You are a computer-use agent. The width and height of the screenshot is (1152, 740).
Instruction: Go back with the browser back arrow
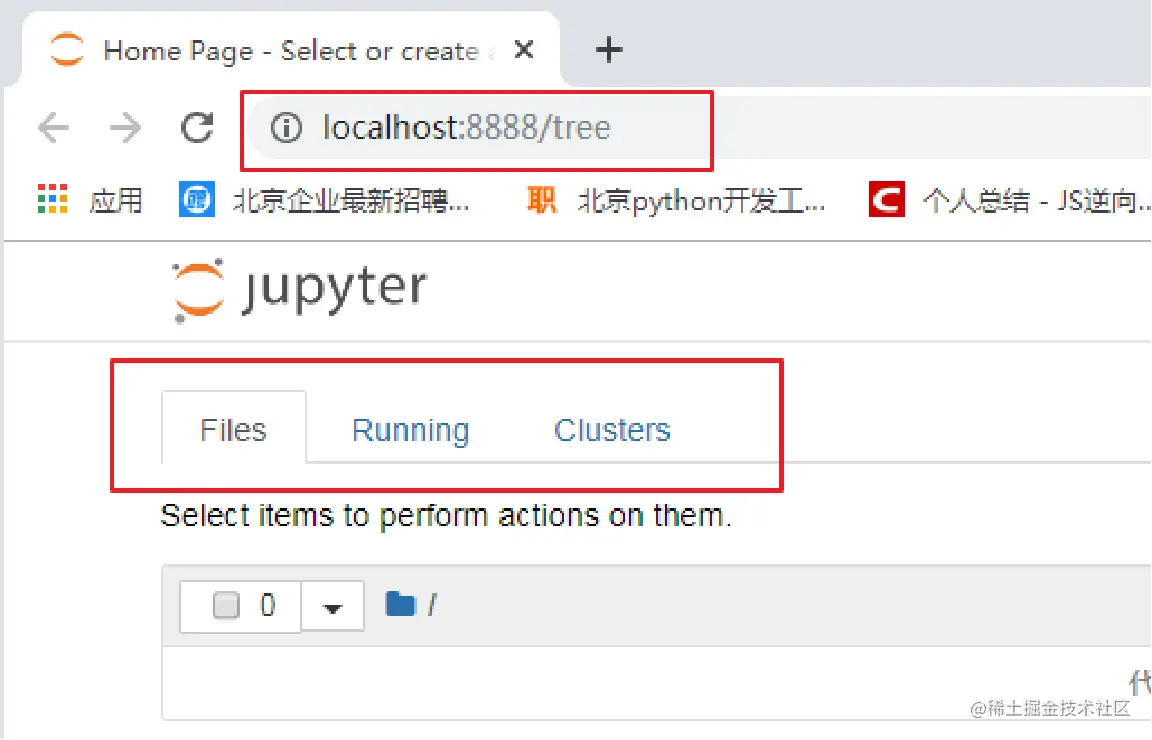coord(54,128)
